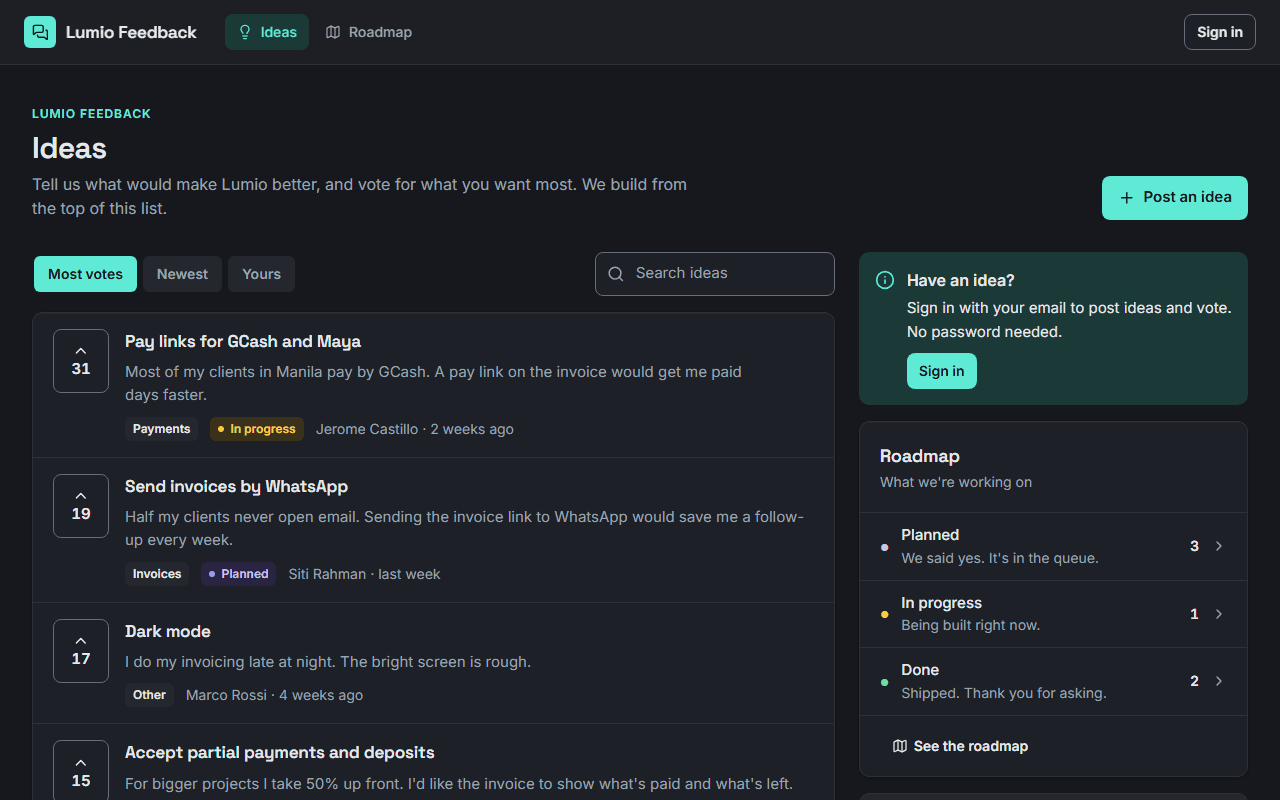Click the info icon beside Have an idea?

(x=885, y=280)
